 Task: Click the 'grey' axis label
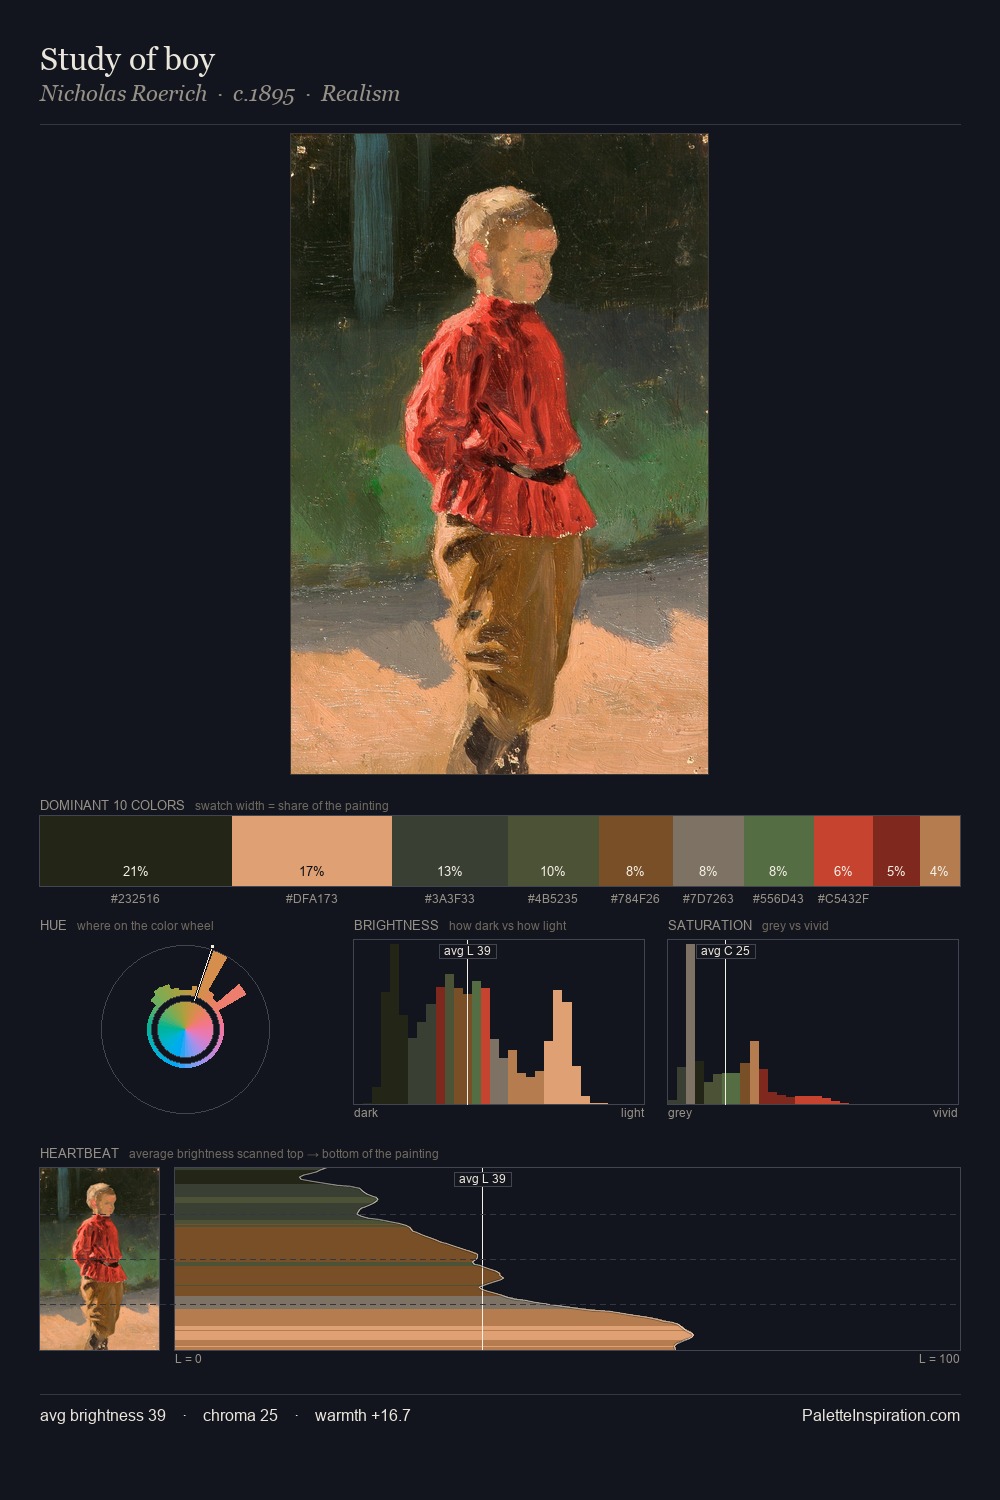680,1113
